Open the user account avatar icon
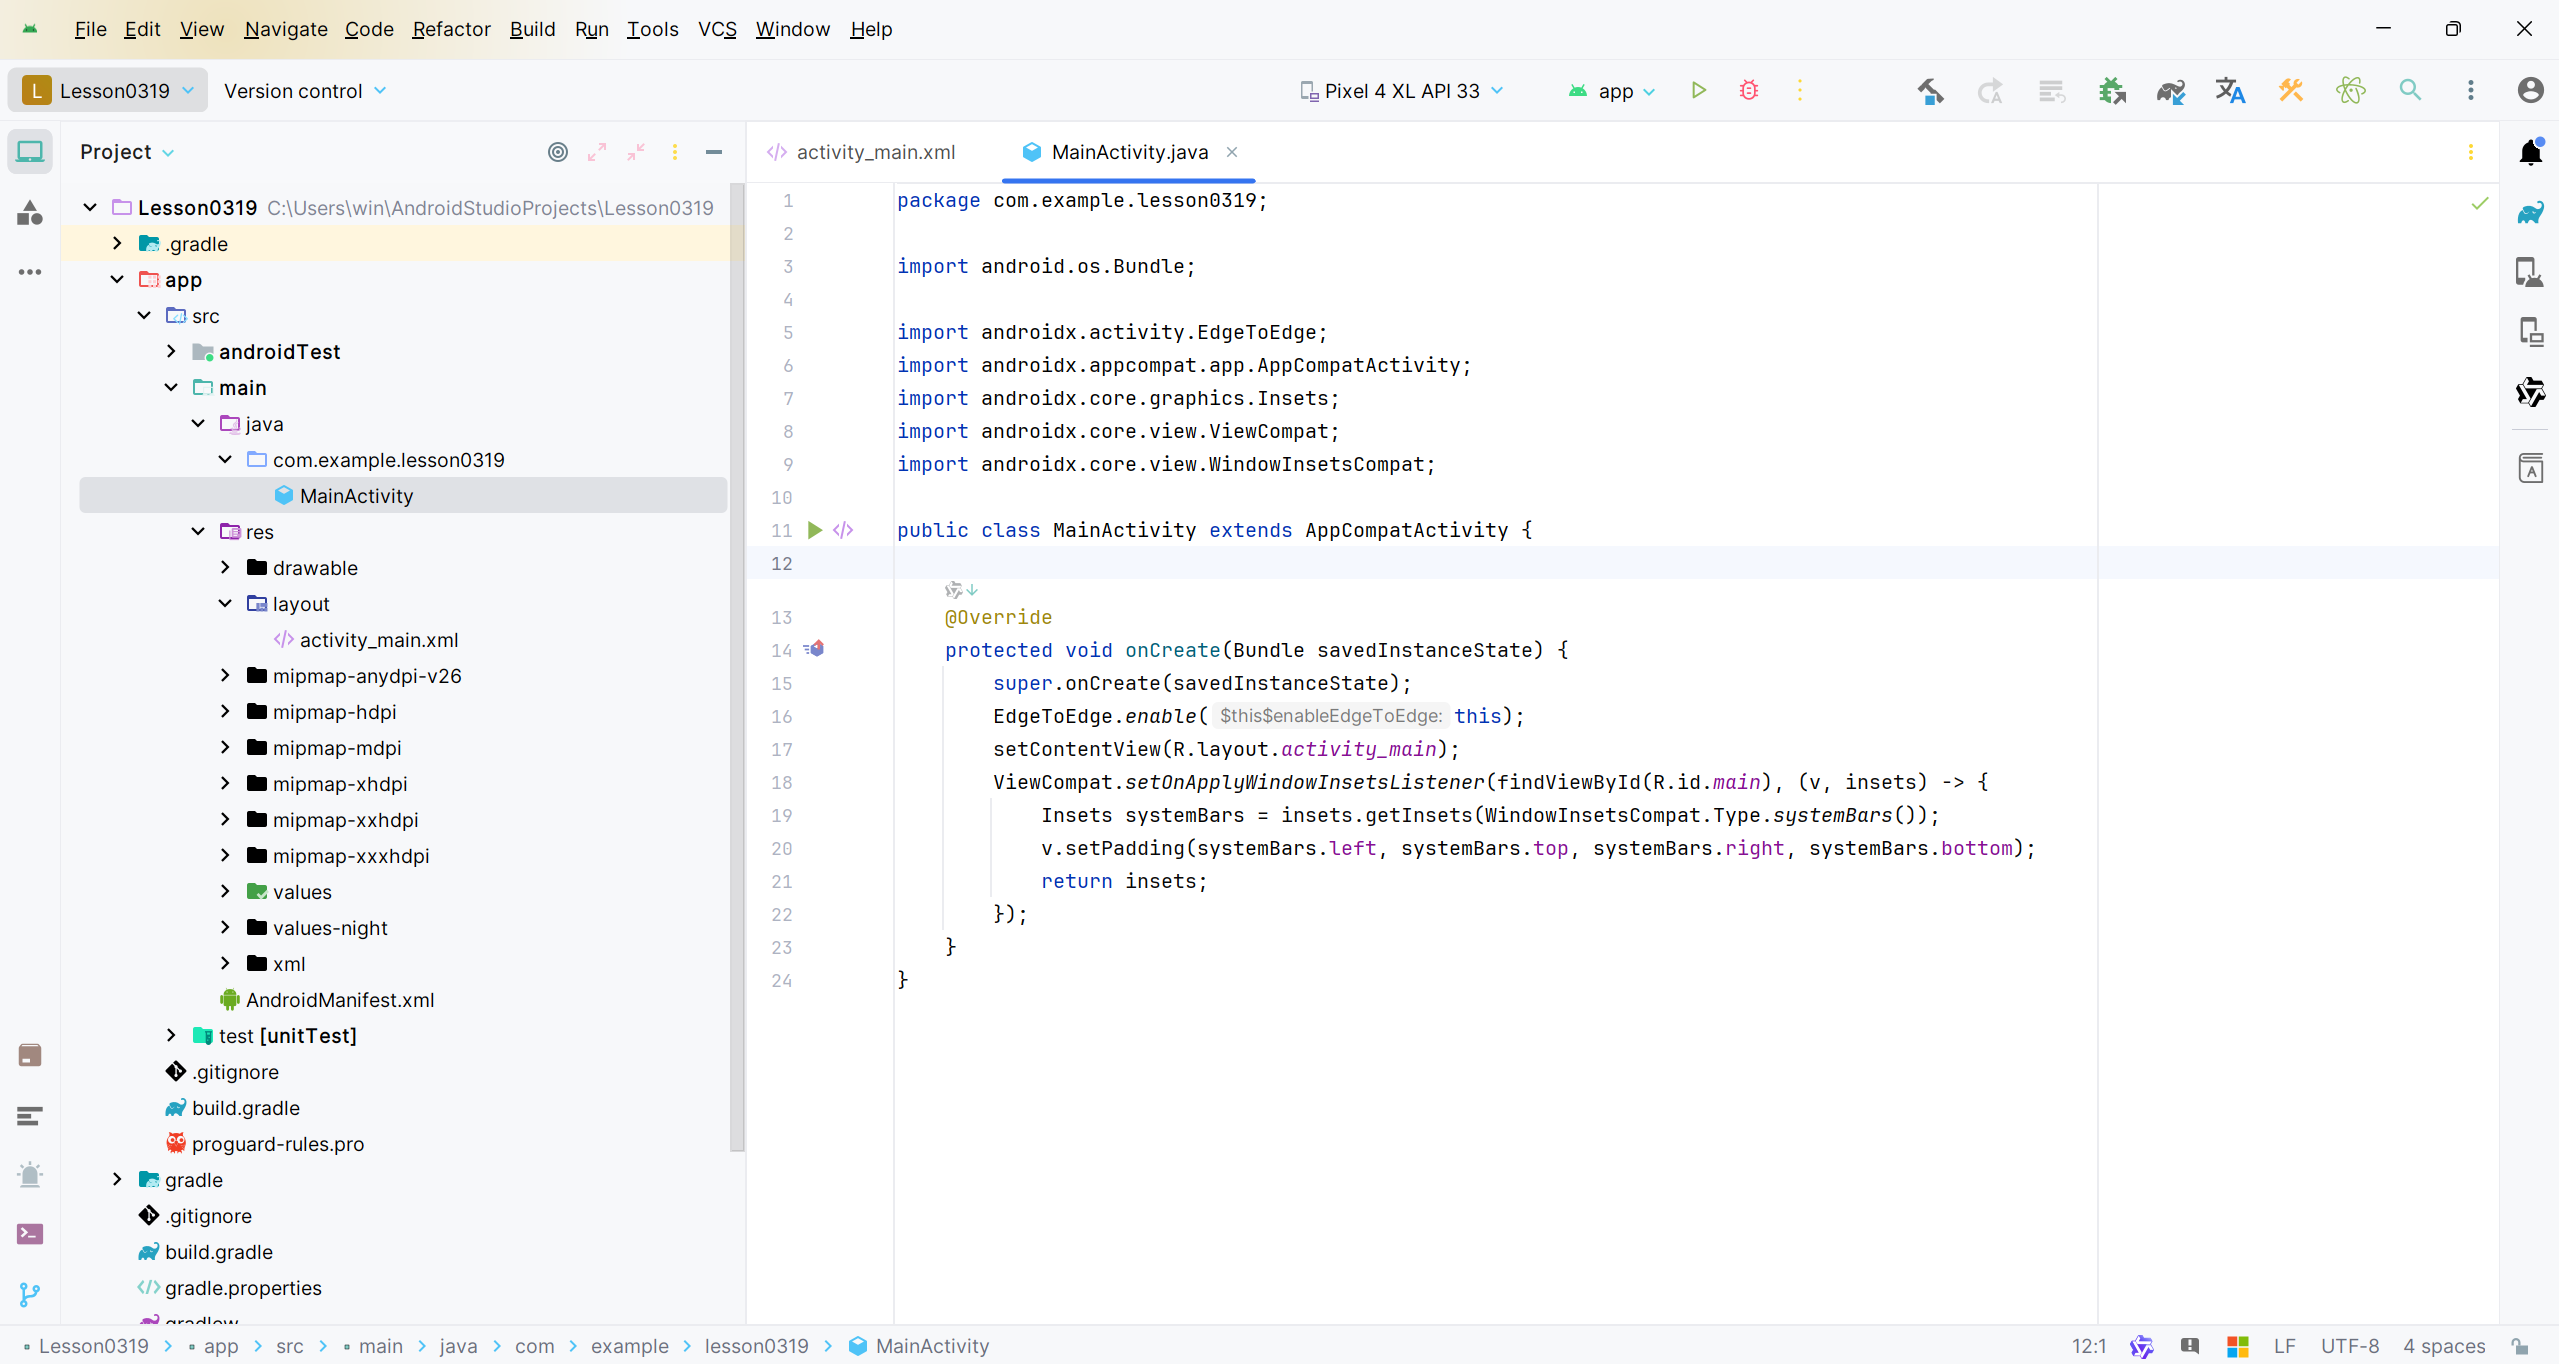Screen dimensions: 2559x1364 coord(2530,91)
